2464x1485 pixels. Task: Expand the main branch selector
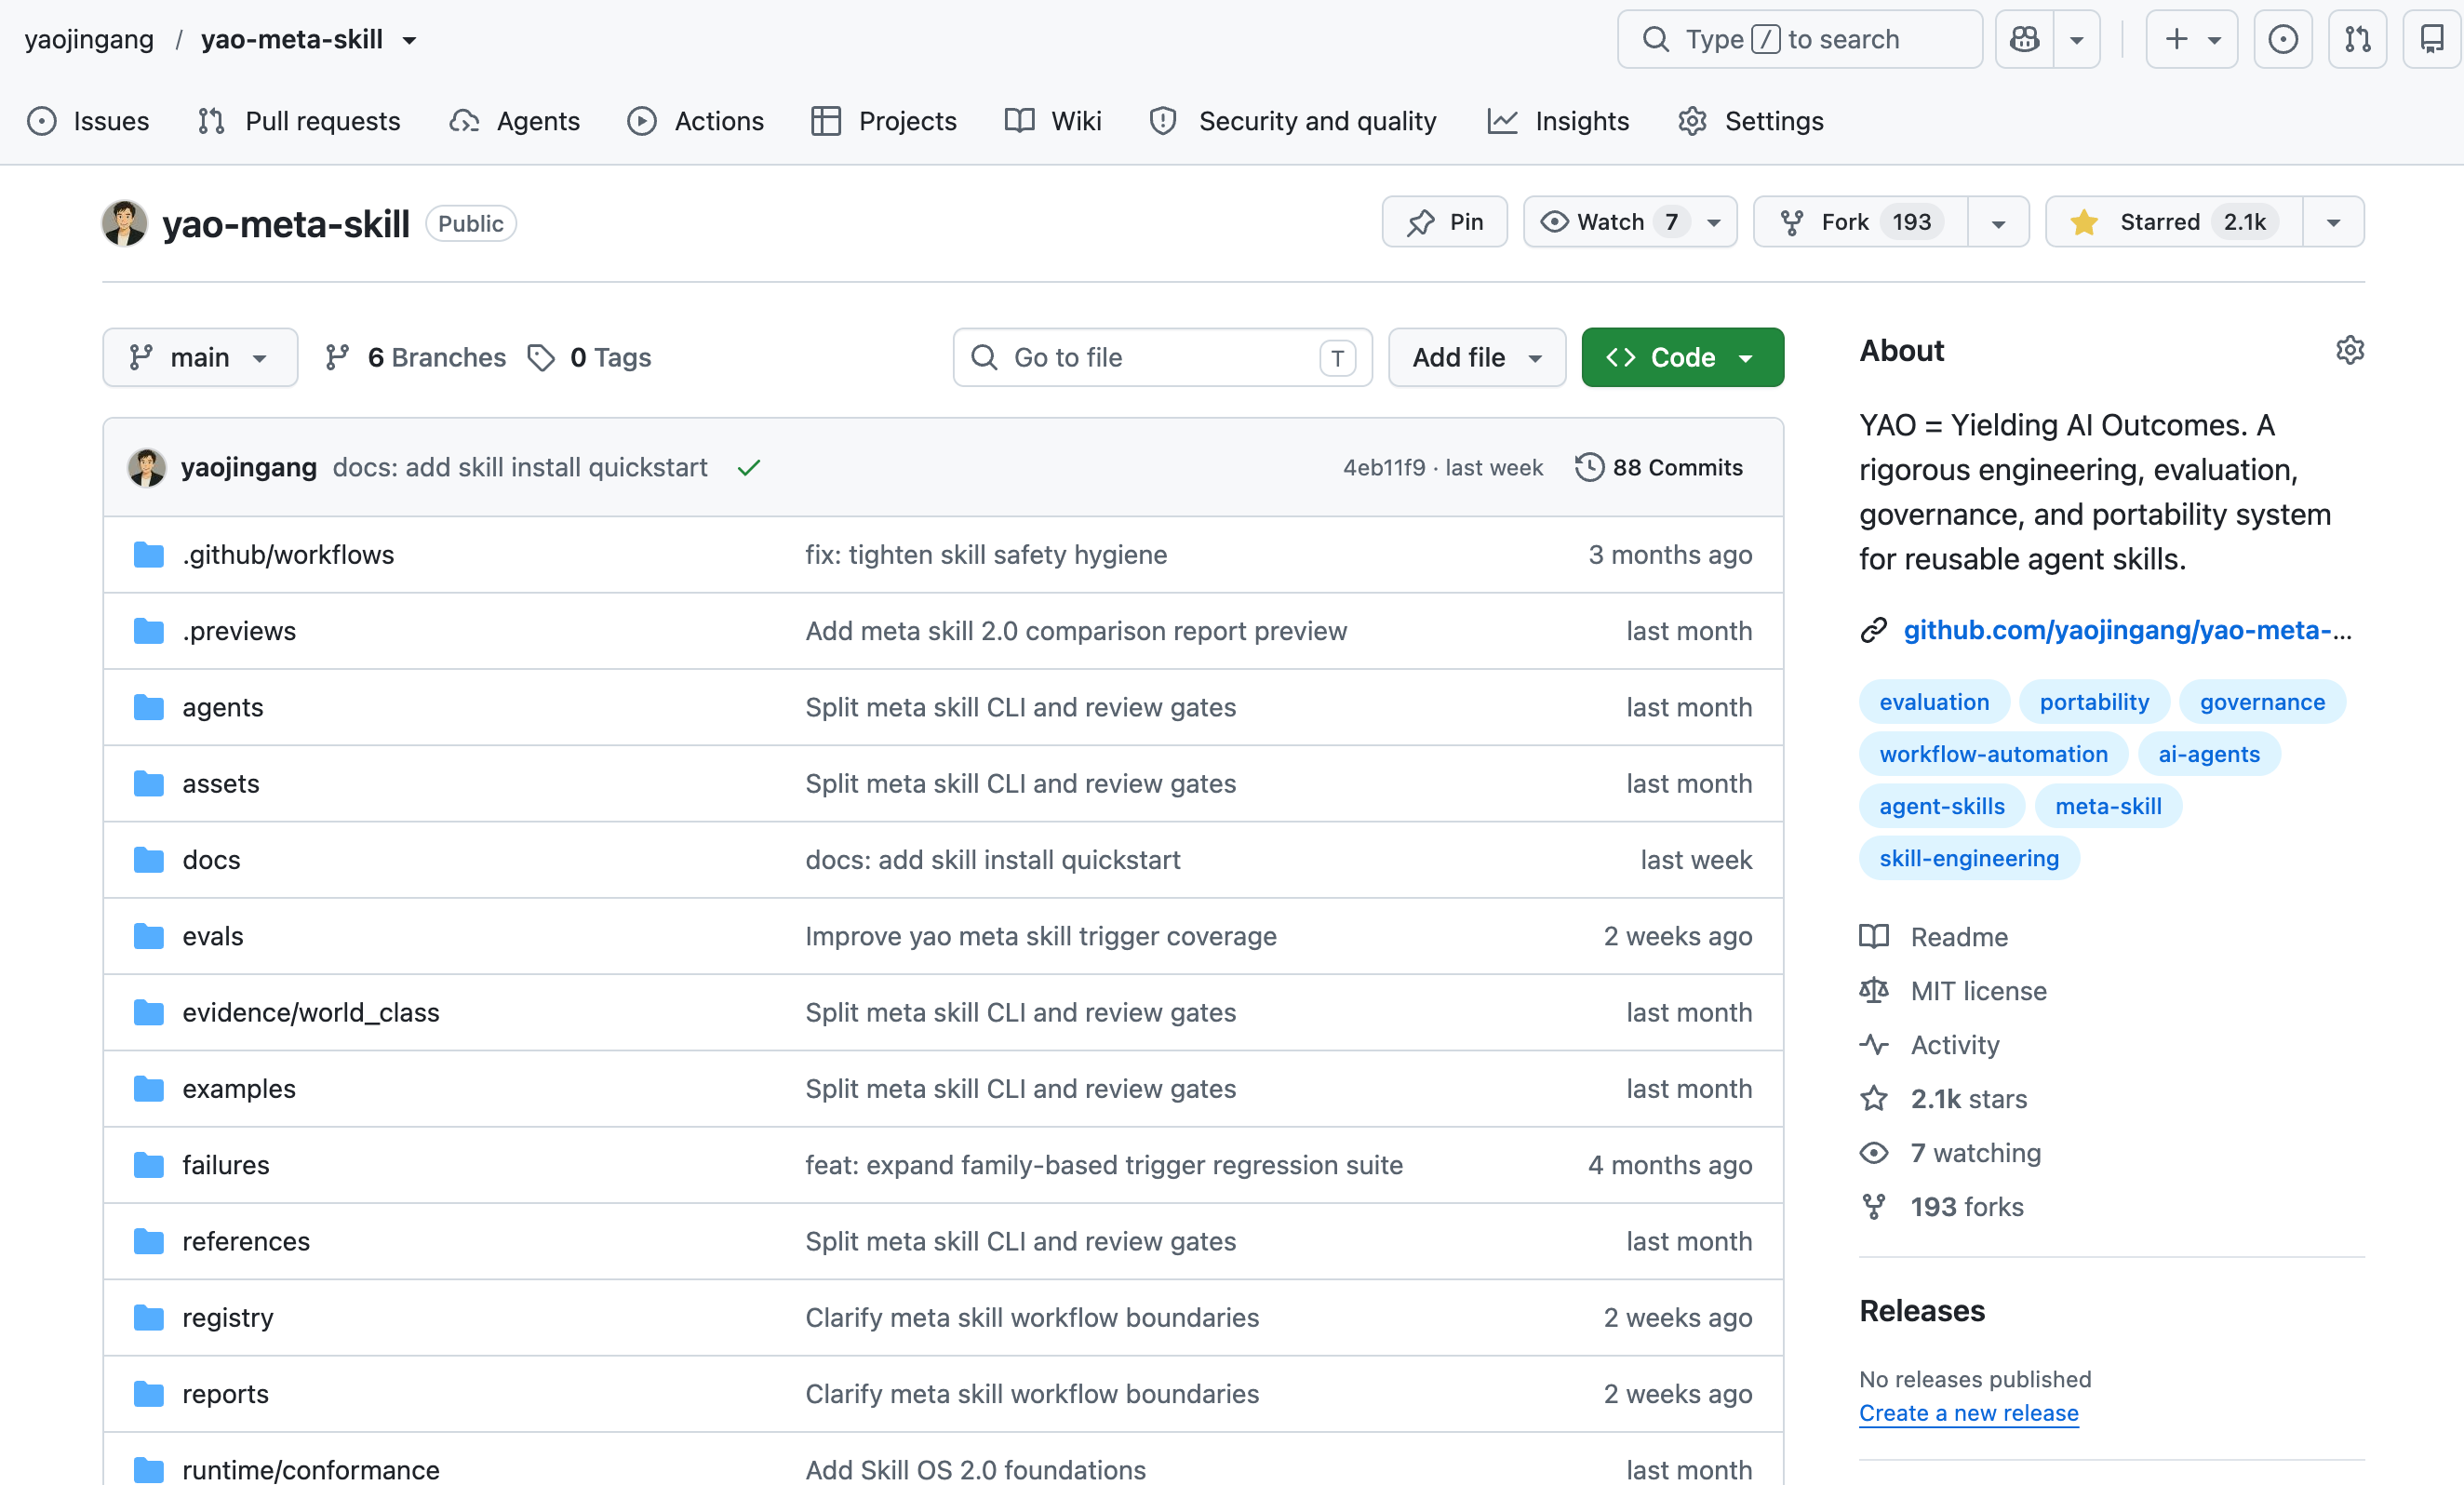coord(200,357)
